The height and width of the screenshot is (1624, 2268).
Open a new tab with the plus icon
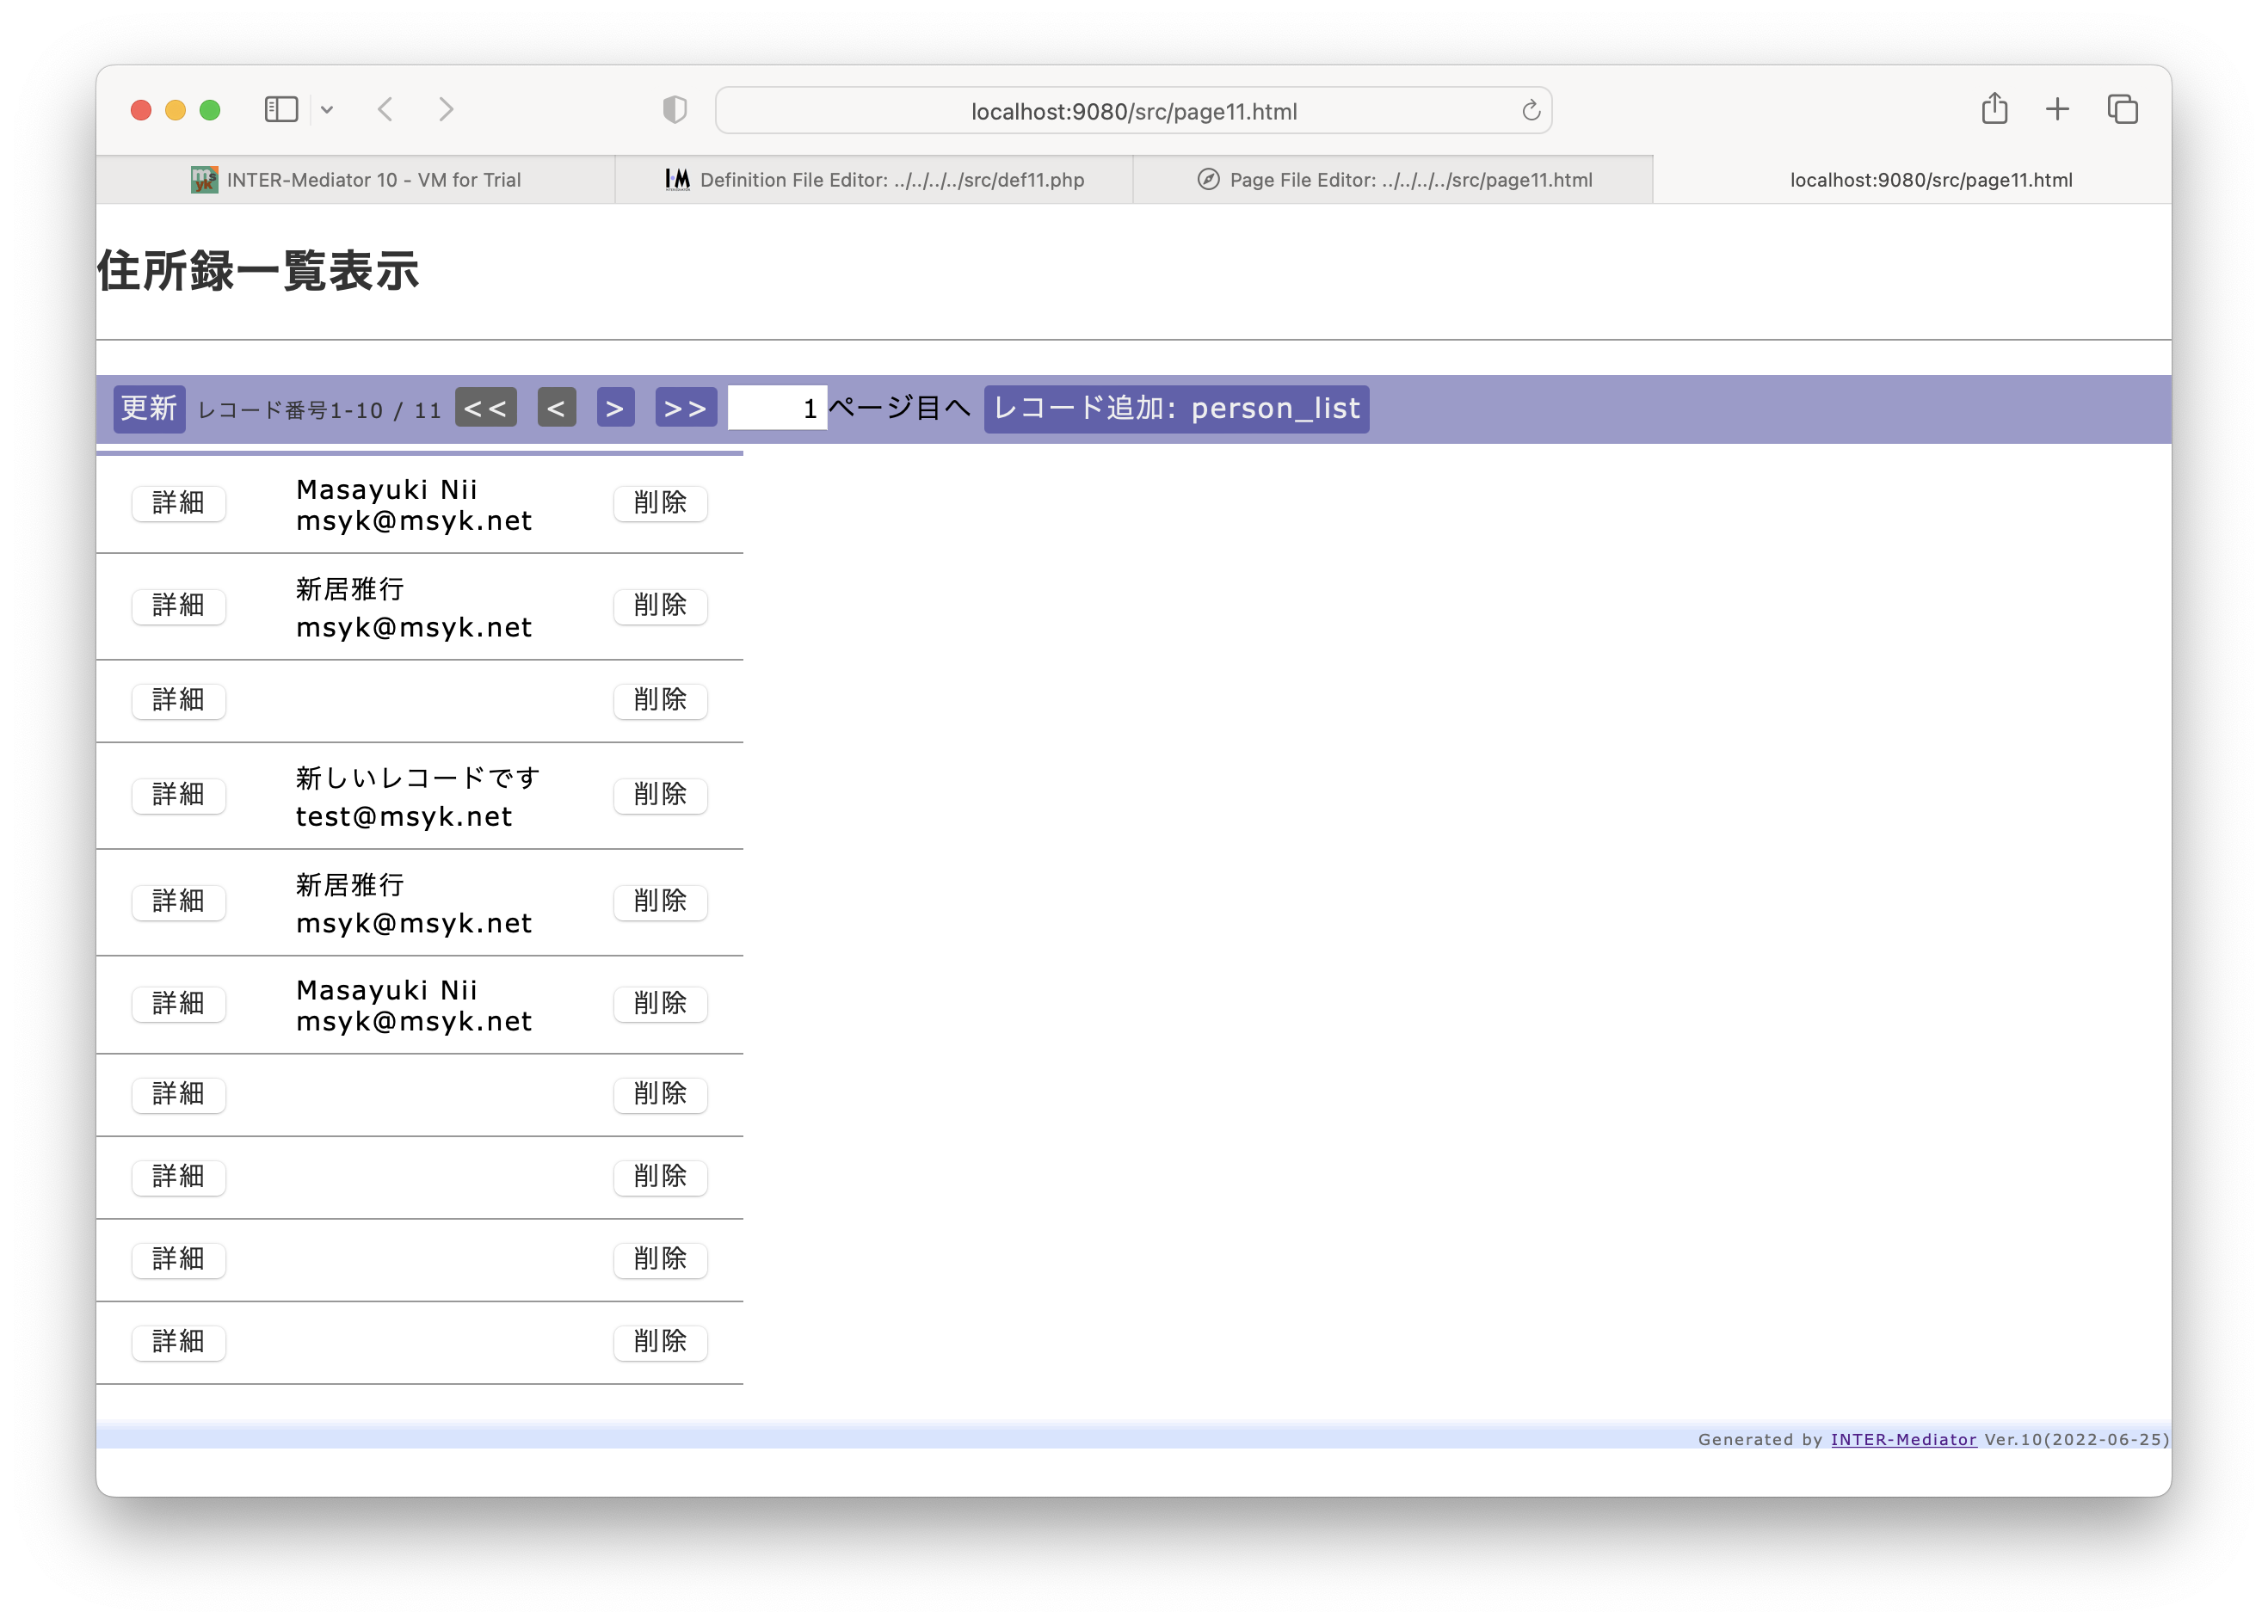[x=2057, y=109]
